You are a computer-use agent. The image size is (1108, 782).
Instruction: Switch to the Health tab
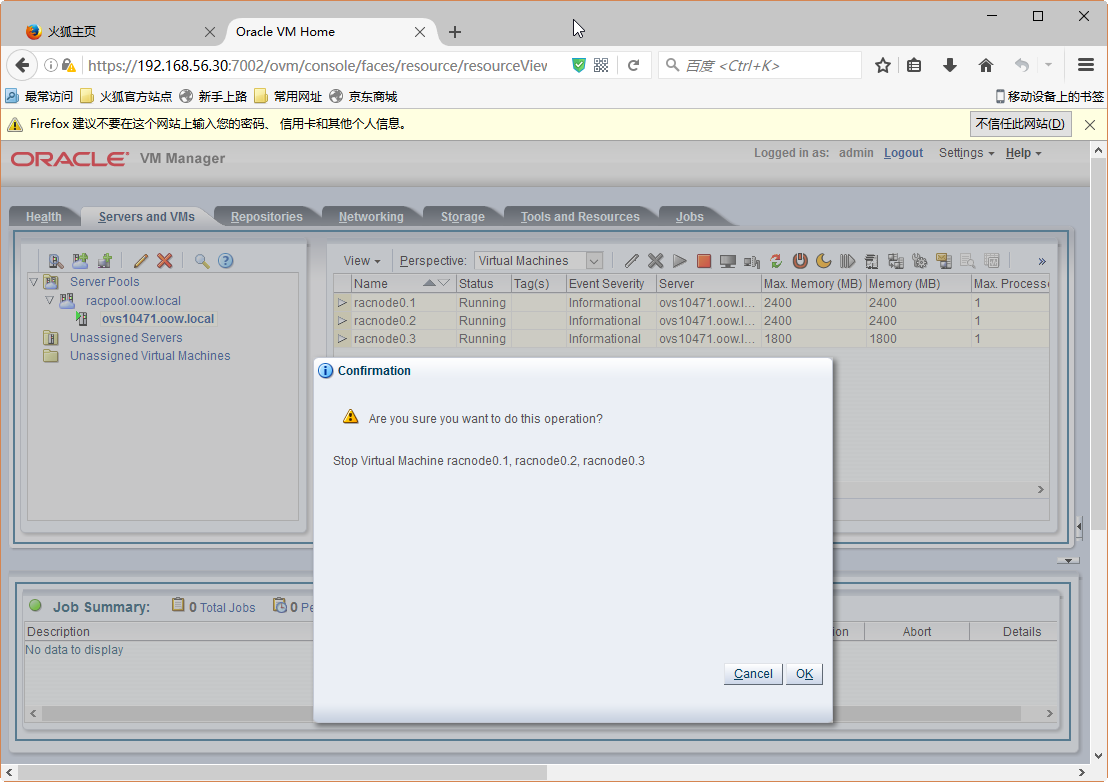pos(44,217)
